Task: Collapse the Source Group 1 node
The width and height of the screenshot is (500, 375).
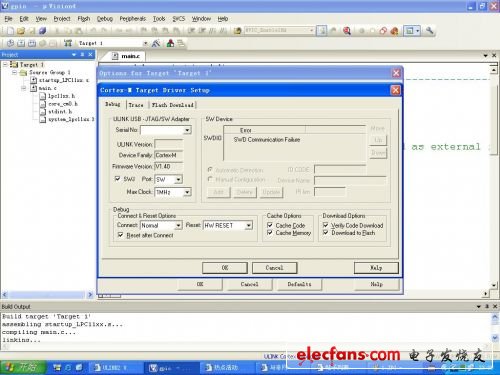Action: [x=14, y=72]
